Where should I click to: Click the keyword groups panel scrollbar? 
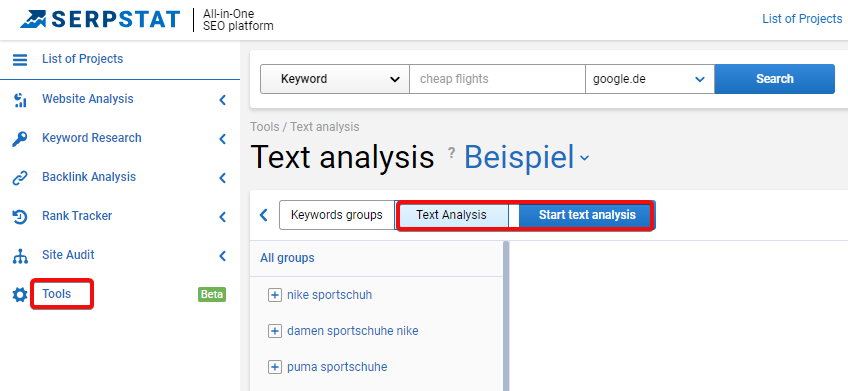click(x=507, y=316)
